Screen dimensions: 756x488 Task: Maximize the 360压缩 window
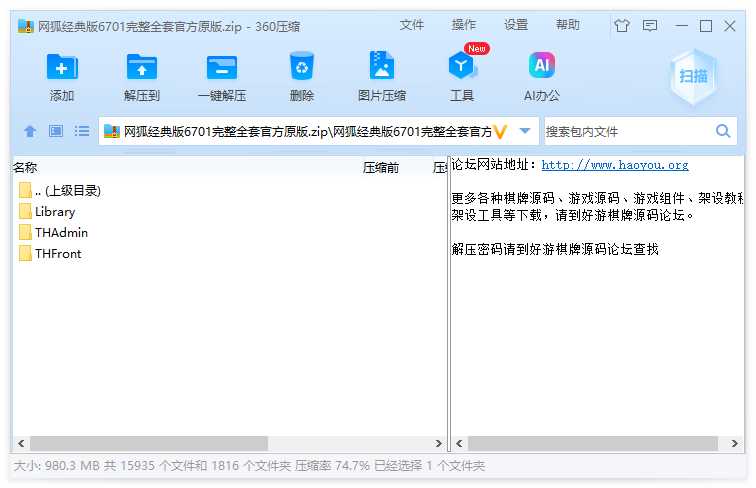click(x=706, y=26)
